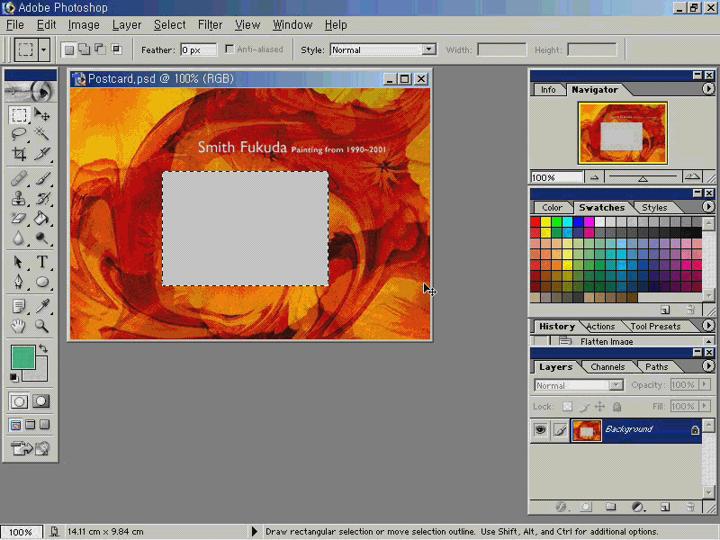Pick the red swatch in Swatches
The image size is (720, 540).
pyautogui.click(x=535, y=222)
